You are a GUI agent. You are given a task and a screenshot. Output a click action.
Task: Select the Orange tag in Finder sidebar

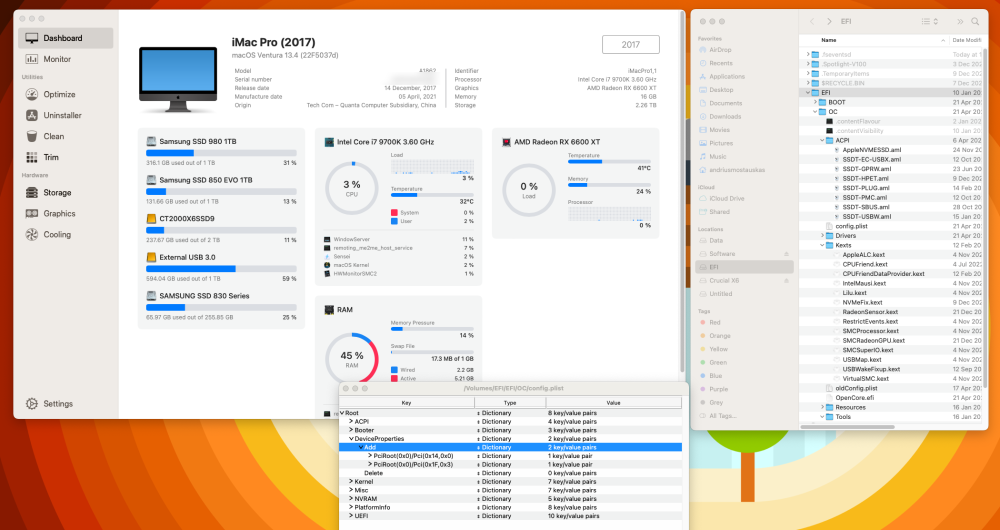[x=719, y=336]
